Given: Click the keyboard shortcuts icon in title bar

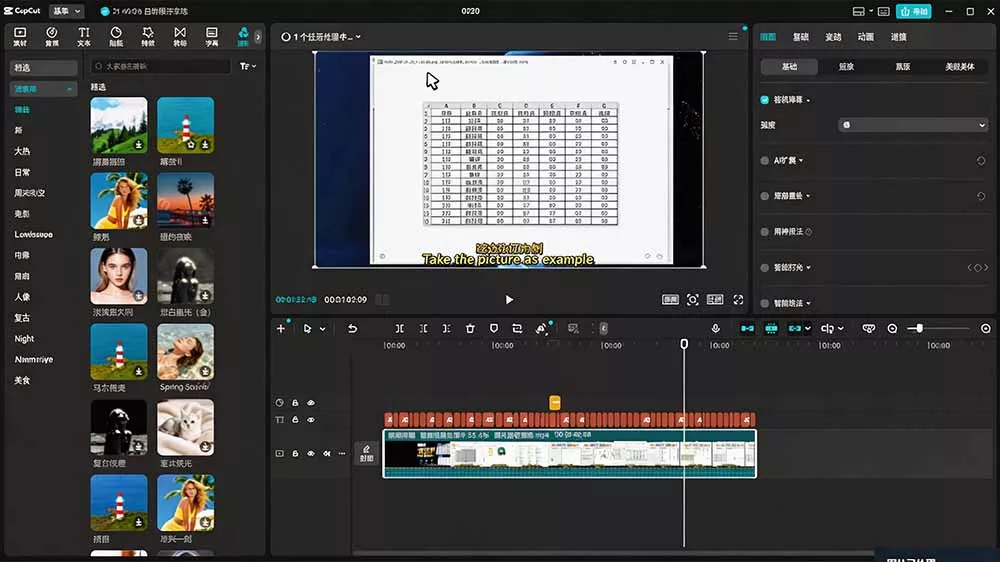Looking at the screenshot, I should point(883,11).
